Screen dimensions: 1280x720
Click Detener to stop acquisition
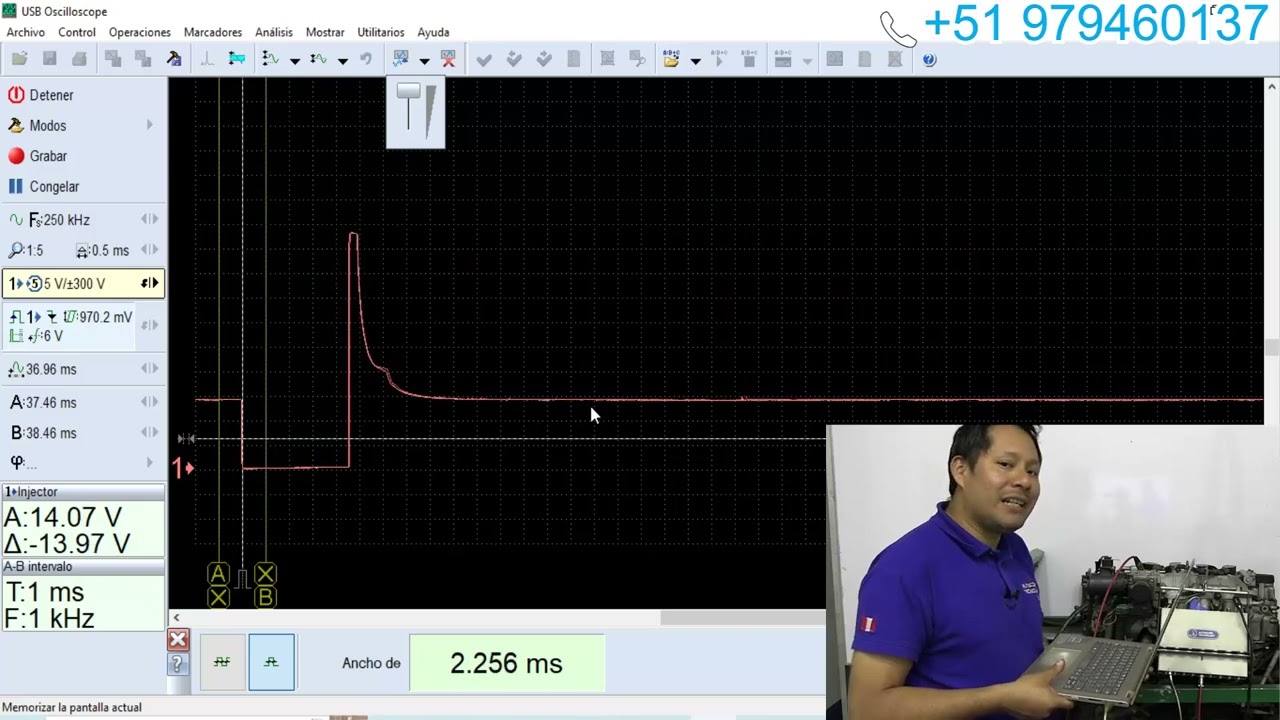pos(41,95)
